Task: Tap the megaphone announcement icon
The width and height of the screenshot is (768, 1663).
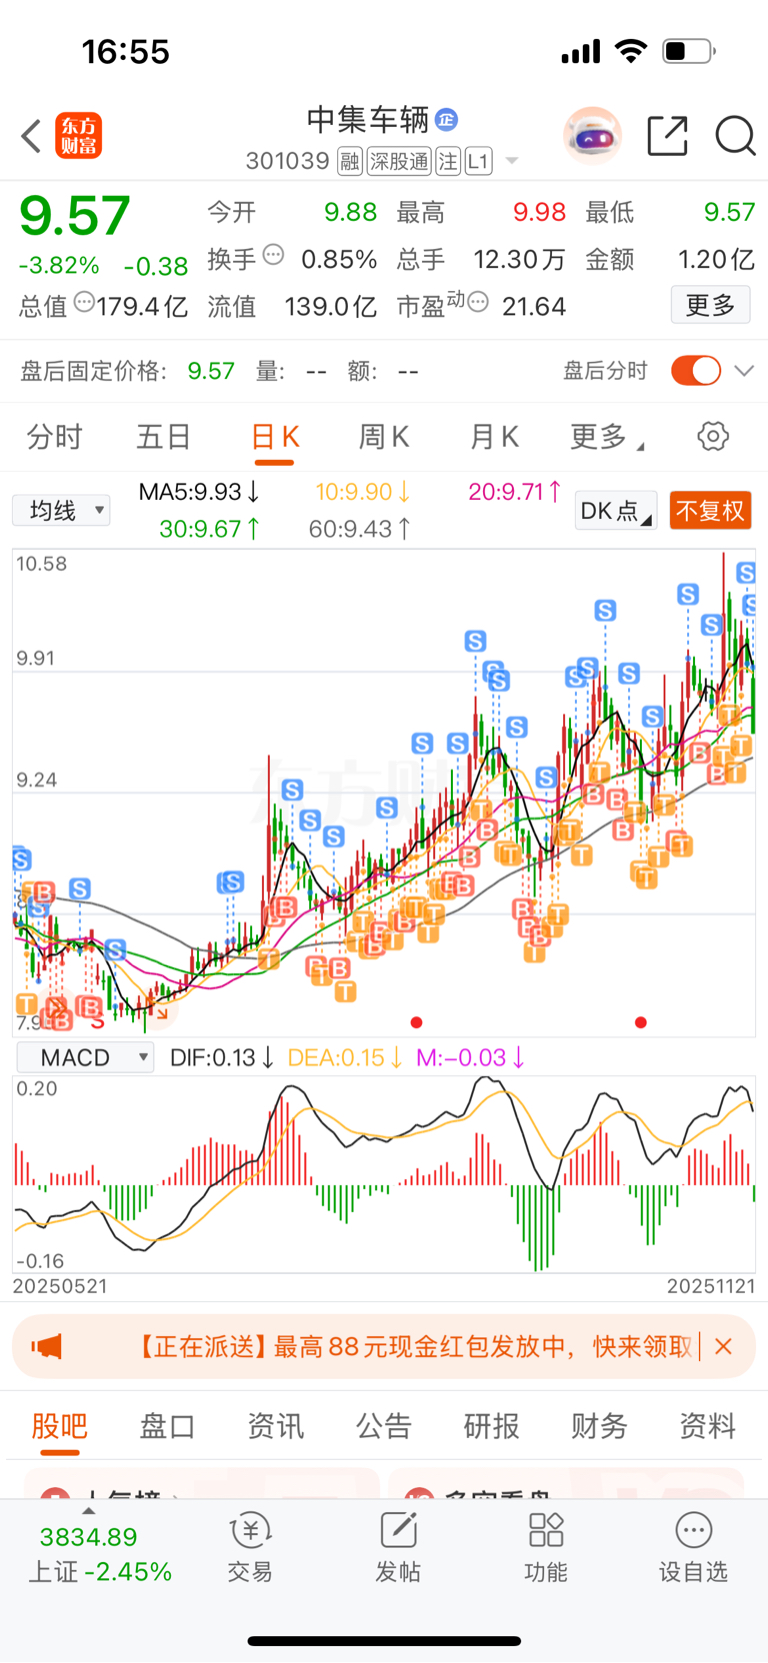Action: (x=46, y=1346)
